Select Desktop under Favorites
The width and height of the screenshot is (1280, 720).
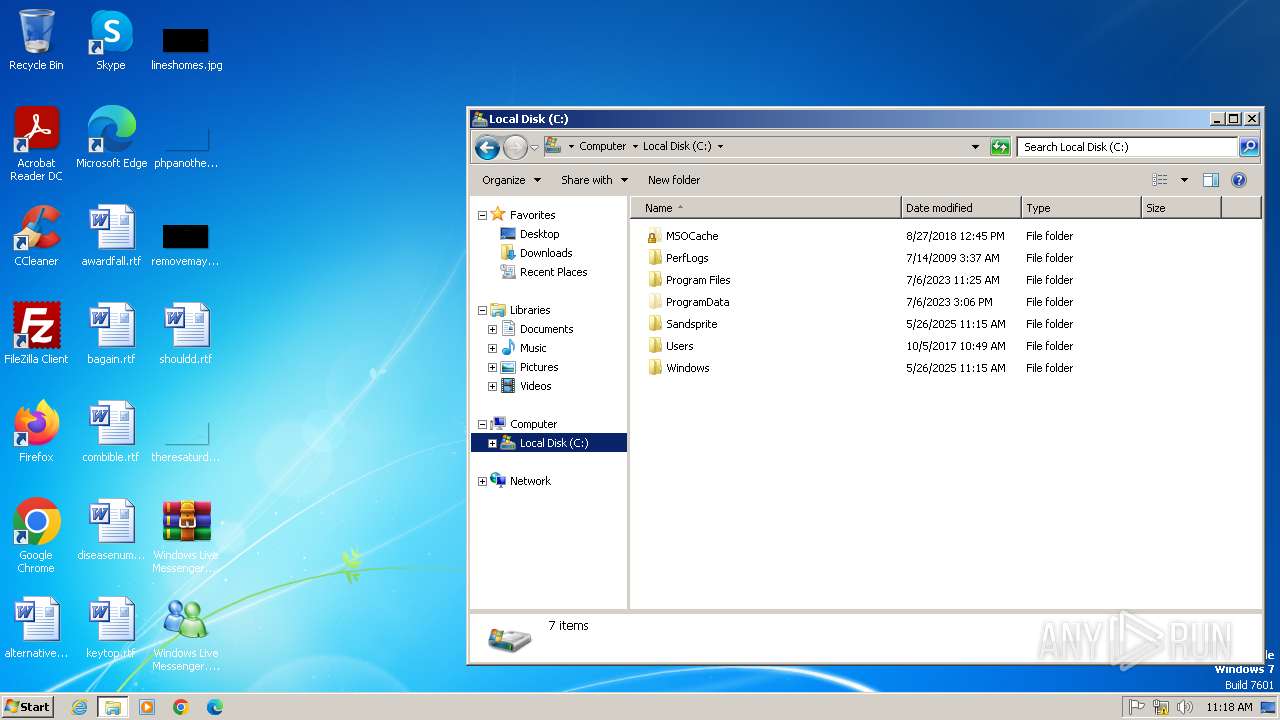pos(539,234)
